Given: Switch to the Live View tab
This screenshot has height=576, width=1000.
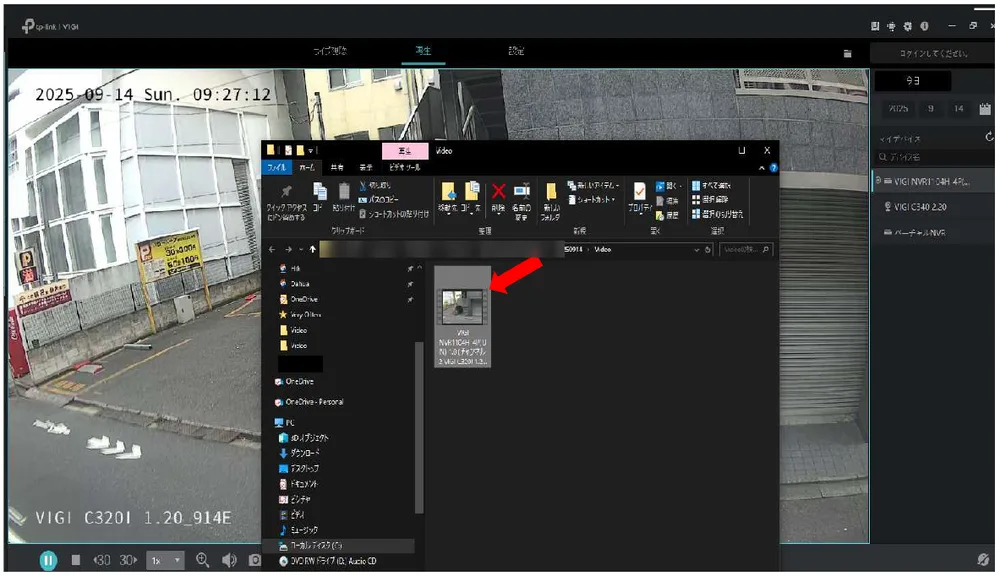Looking at the screenshot, I should [330, 50].
